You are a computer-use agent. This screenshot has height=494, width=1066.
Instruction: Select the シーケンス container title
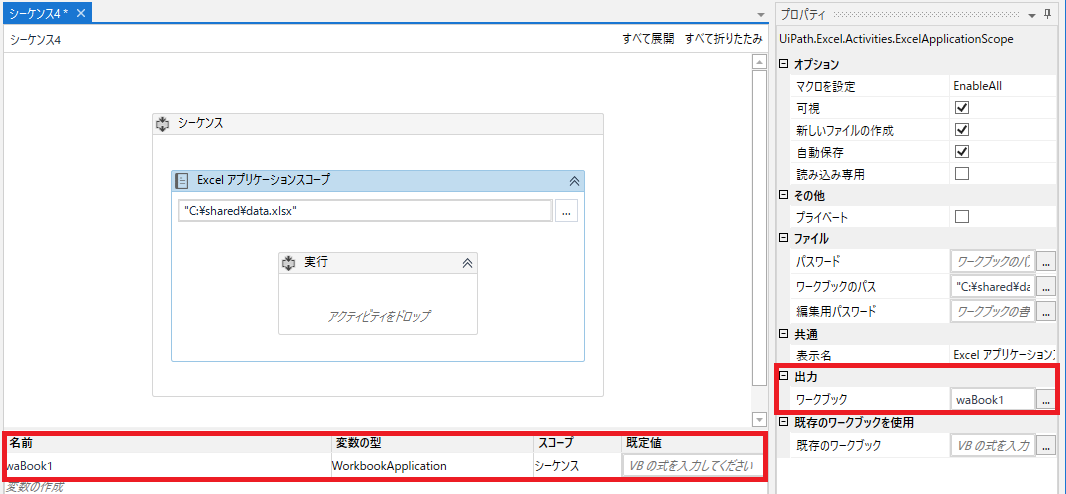(x=201, y=124)
